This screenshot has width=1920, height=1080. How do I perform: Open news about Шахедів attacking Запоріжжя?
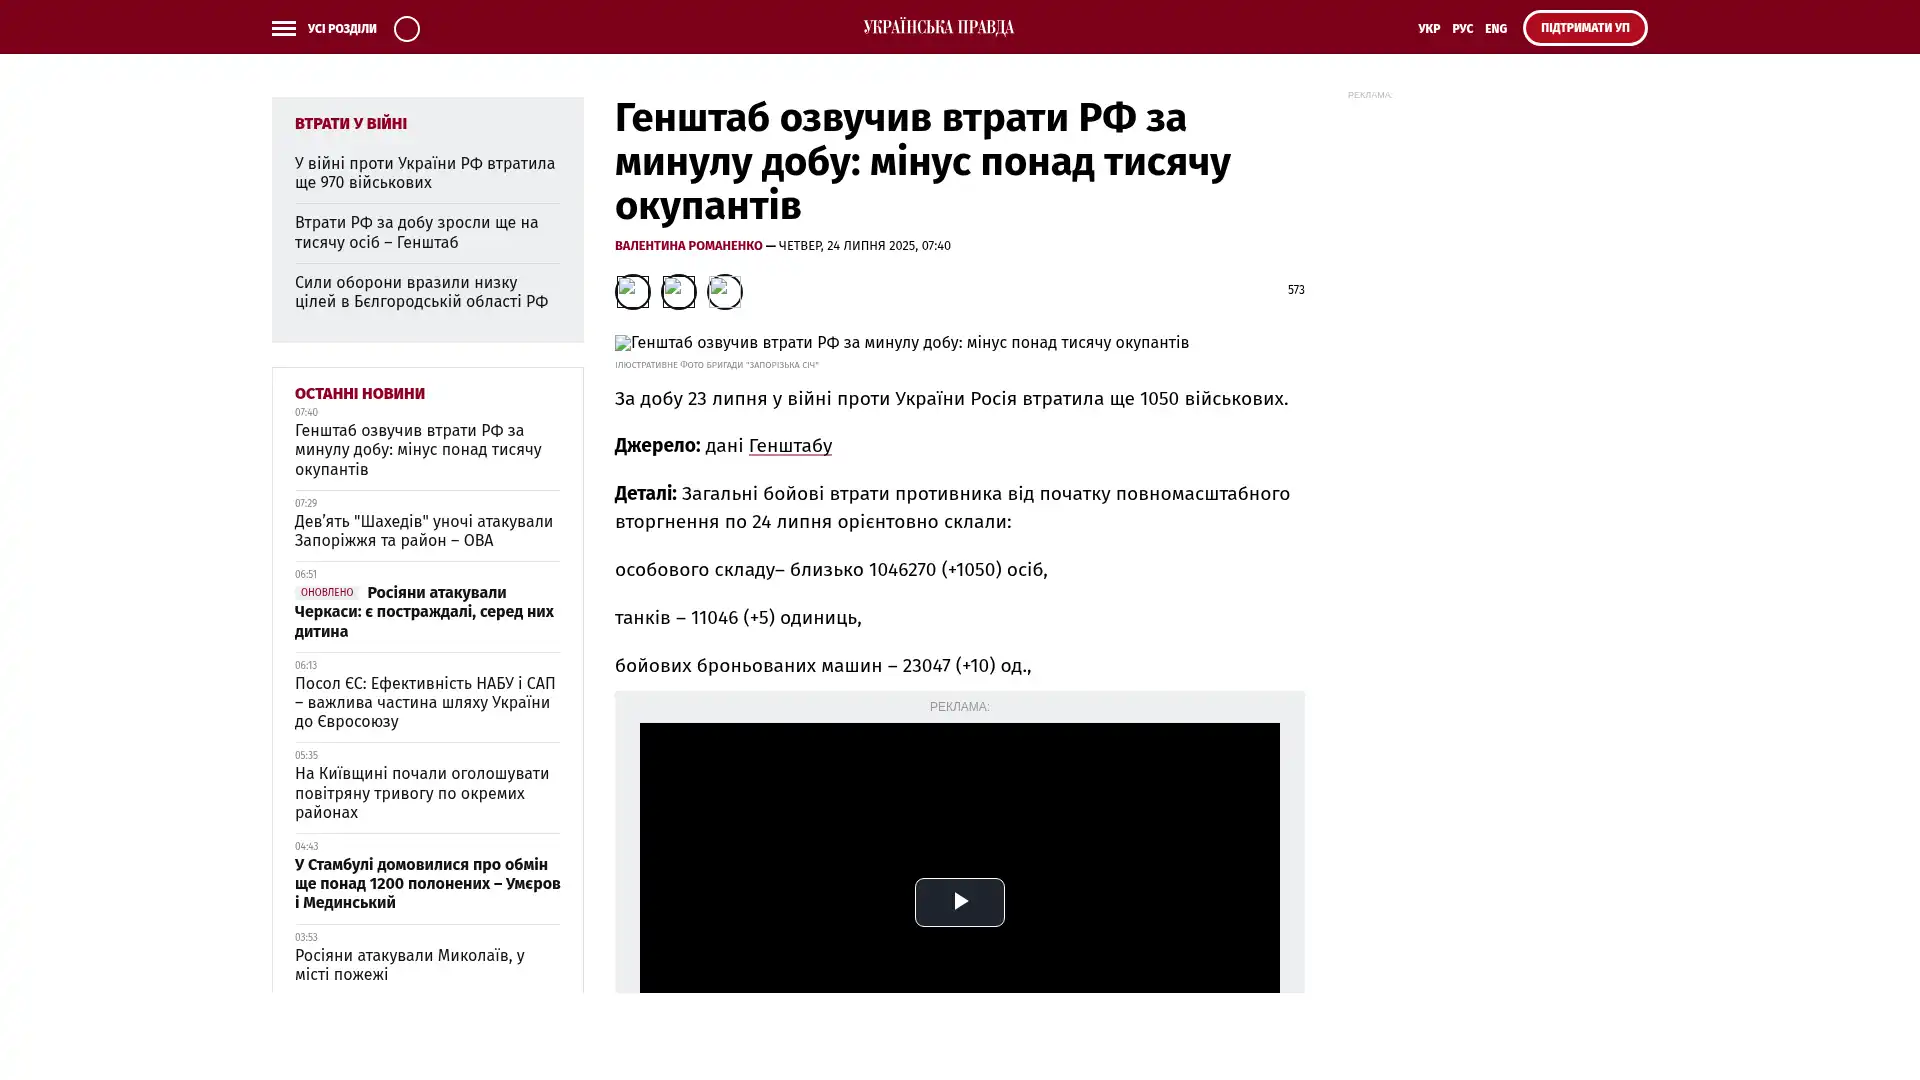point(423,531)
